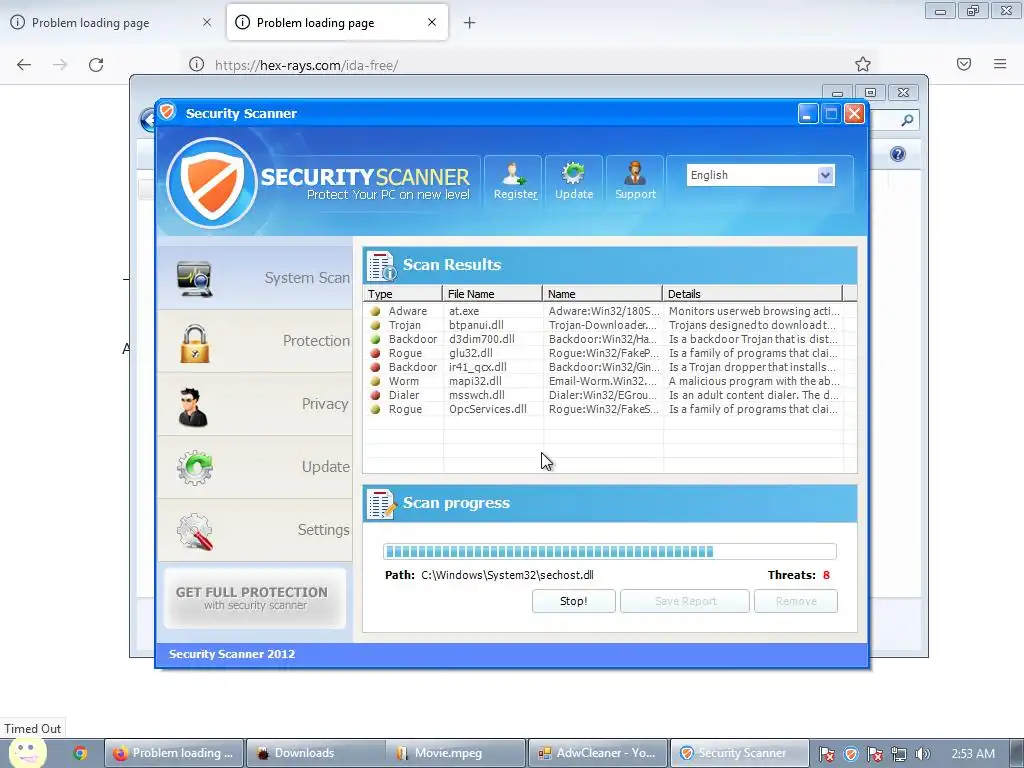The image size is (1024, 768).
Task: Click the Protection padlock icon
Action: click(195, 343)
